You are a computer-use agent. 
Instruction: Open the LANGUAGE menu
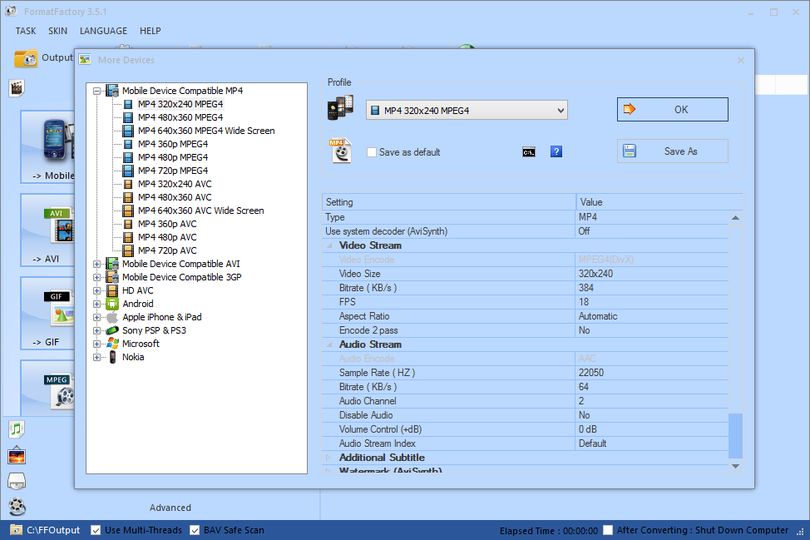[x=103, y=31]
